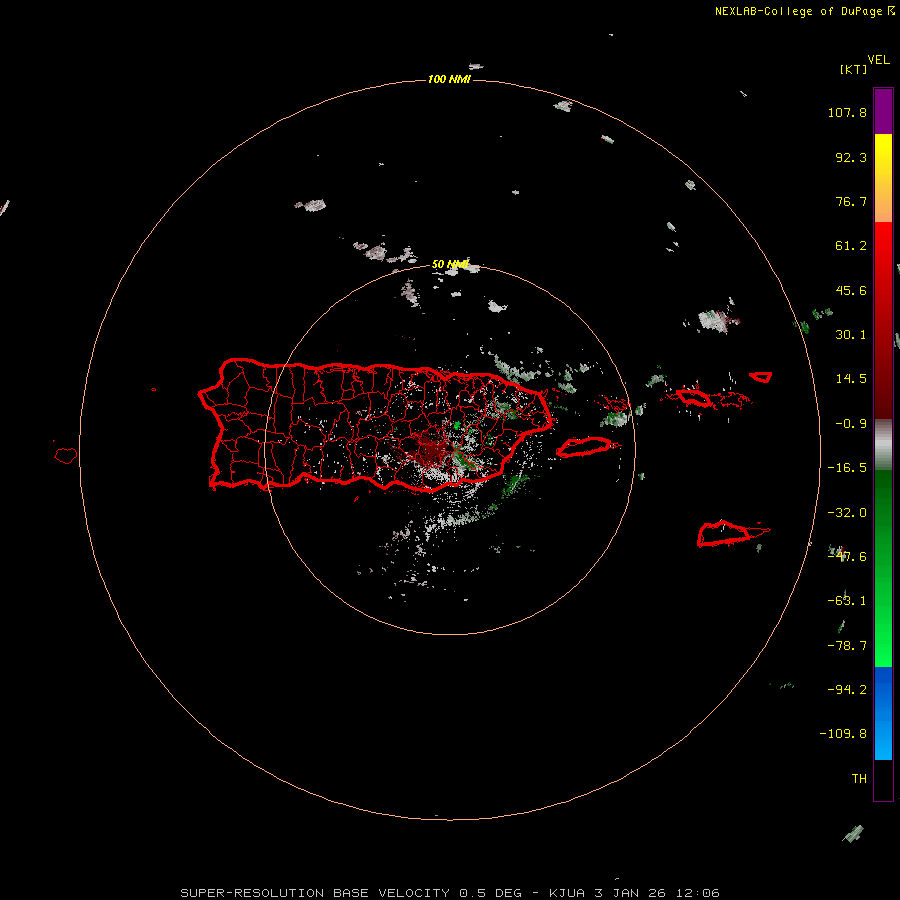Select the 14.5 velocity scale value
Image resolution: width=900 pixels, height=900 pixels.
851,379
